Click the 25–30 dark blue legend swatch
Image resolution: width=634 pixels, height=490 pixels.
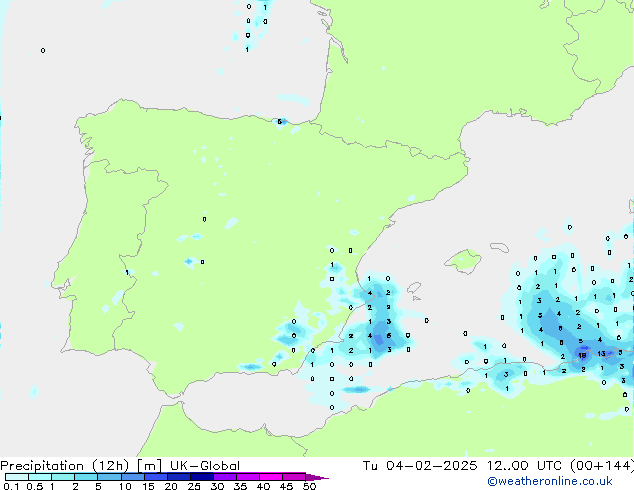(202, 477)
